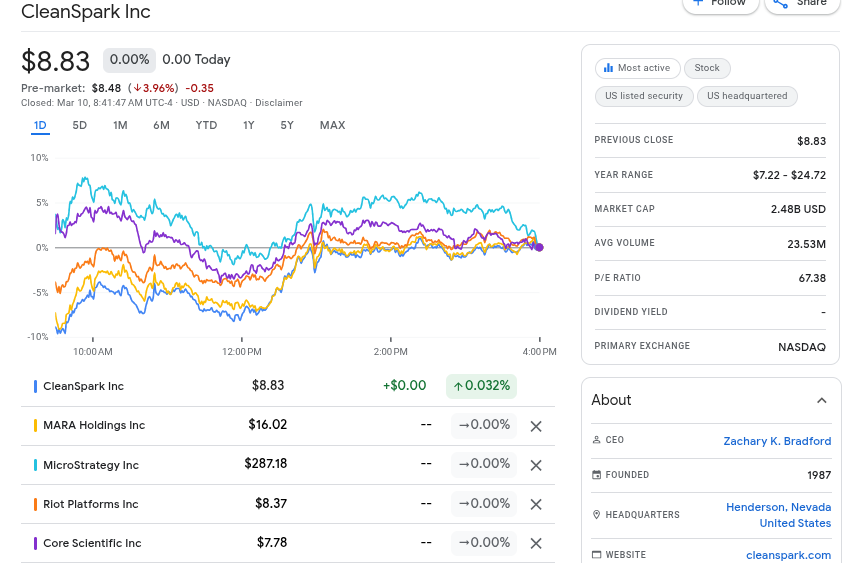Click the $8.37 Riot Platforms price
Viewport: 842px width, 563px height.
[271, 503]
